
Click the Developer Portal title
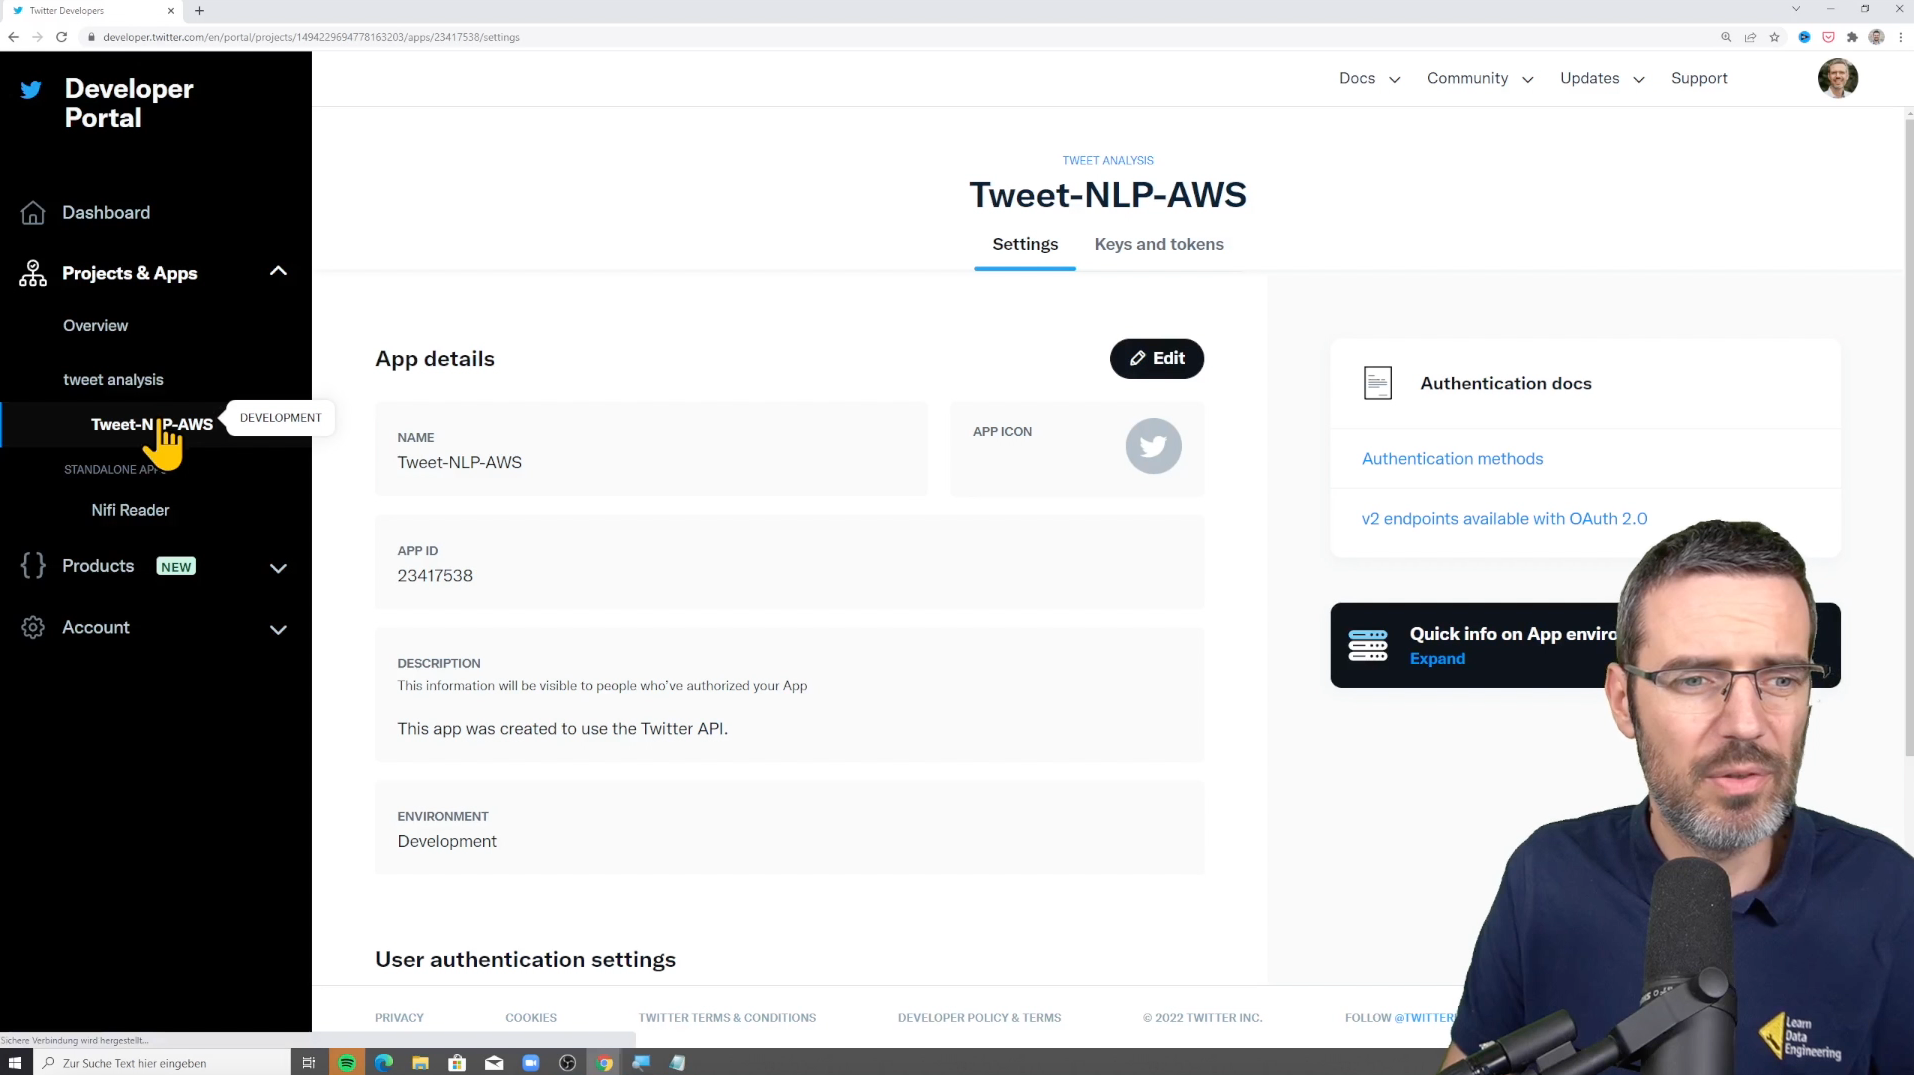pyautogui.click(x=129, y=103)
